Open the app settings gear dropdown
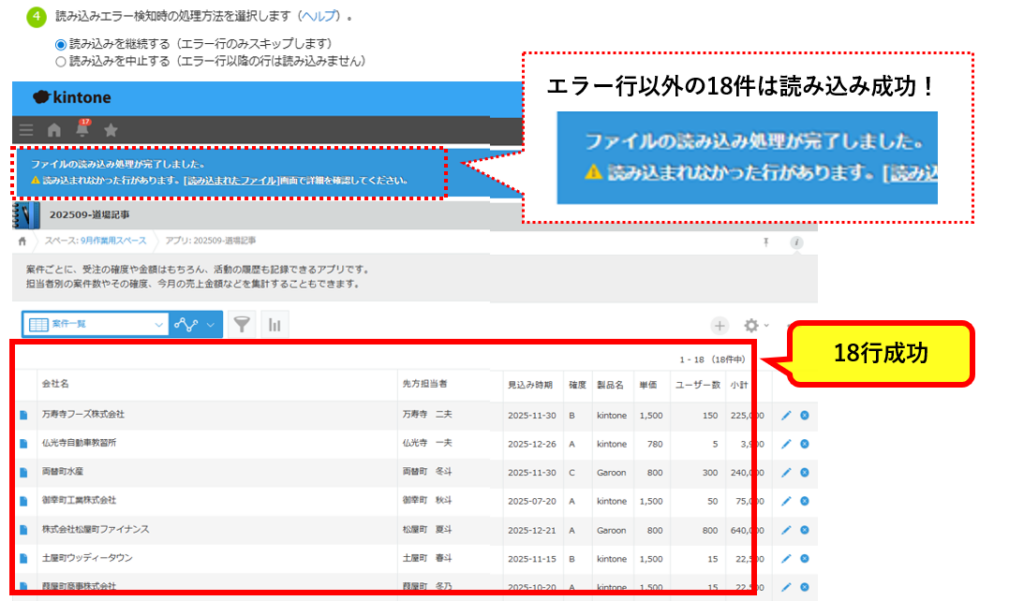This screenshot has width=1024, height=601. [x=755, y=325]
